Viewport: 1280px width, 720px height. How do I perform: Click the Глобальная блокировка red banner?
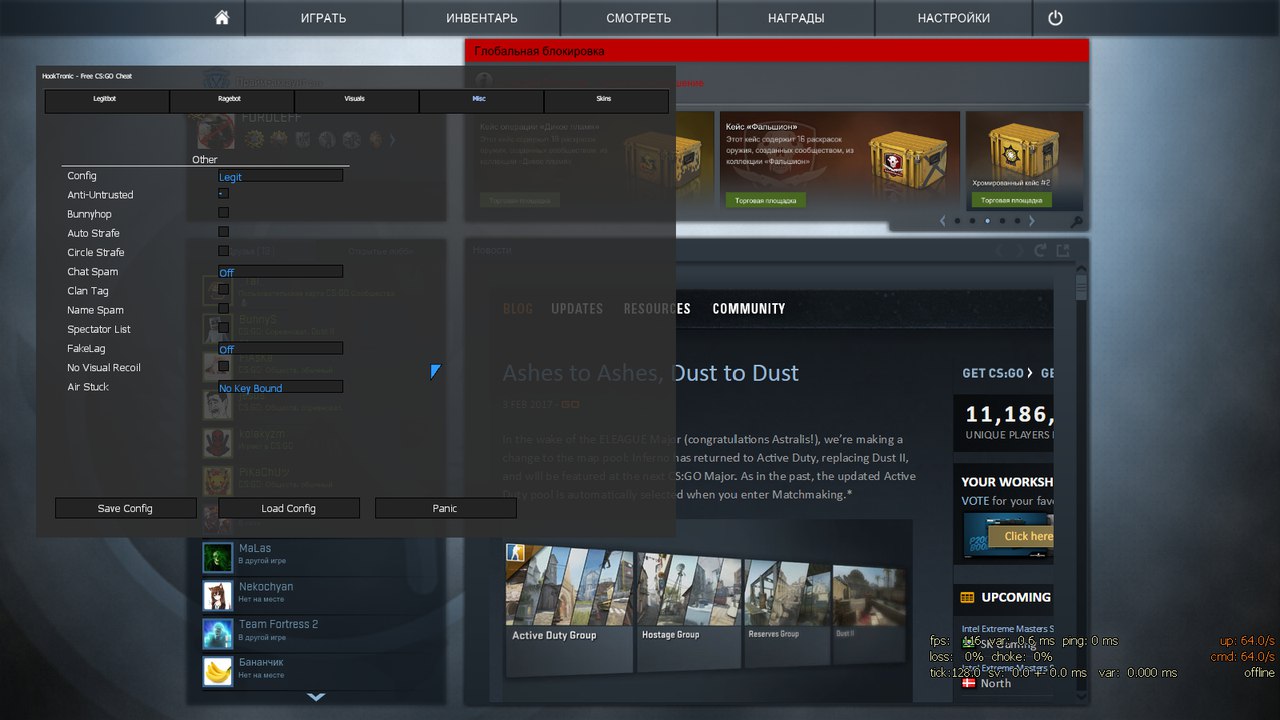tap(777, 51)
